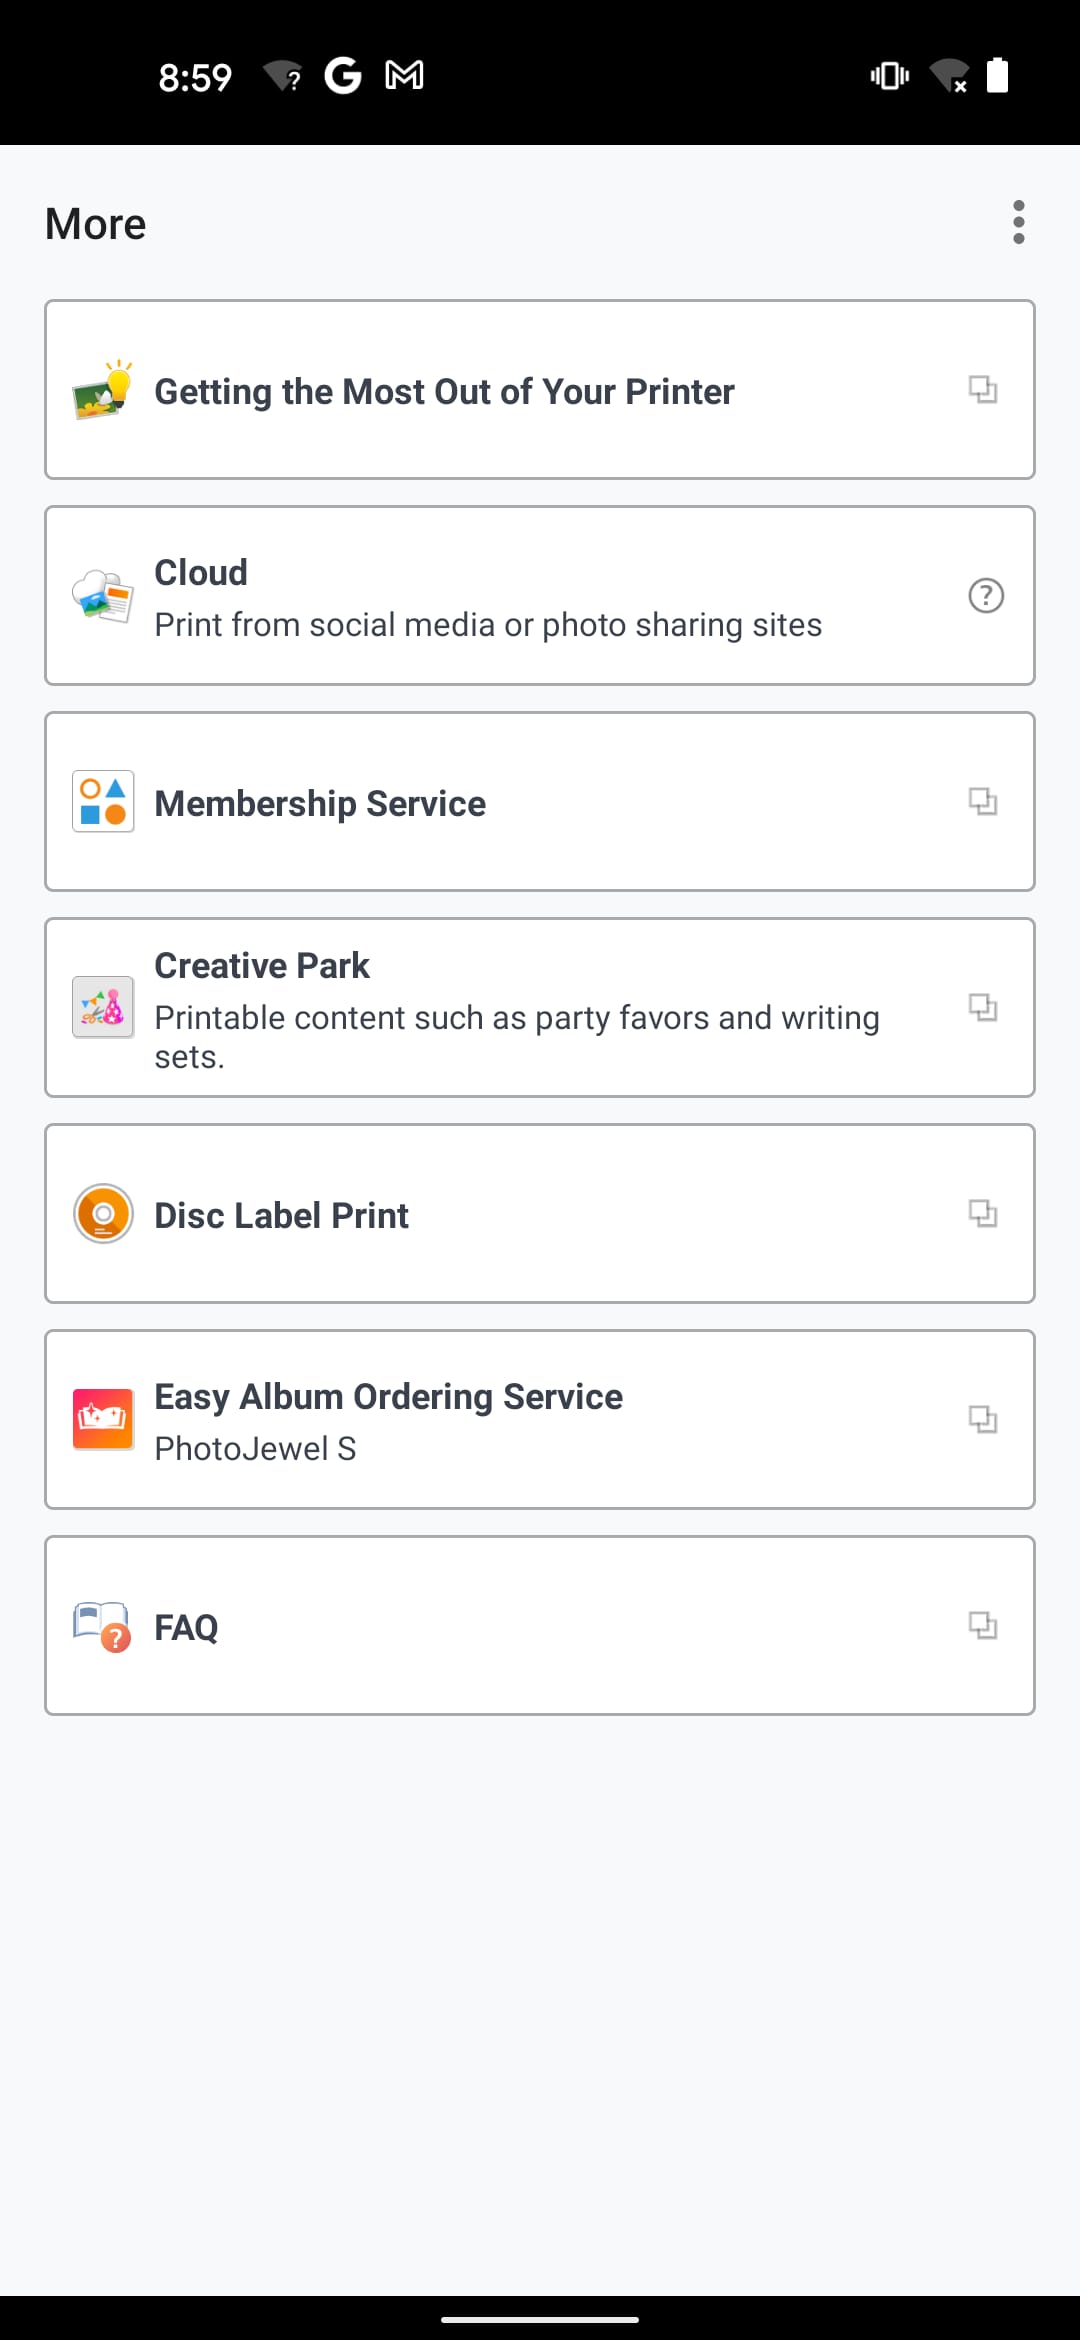This screenshot has height=2340, width=1080.
Task: Open Getting the Most Out of Your Printer
Action: (x=444, y=392)
